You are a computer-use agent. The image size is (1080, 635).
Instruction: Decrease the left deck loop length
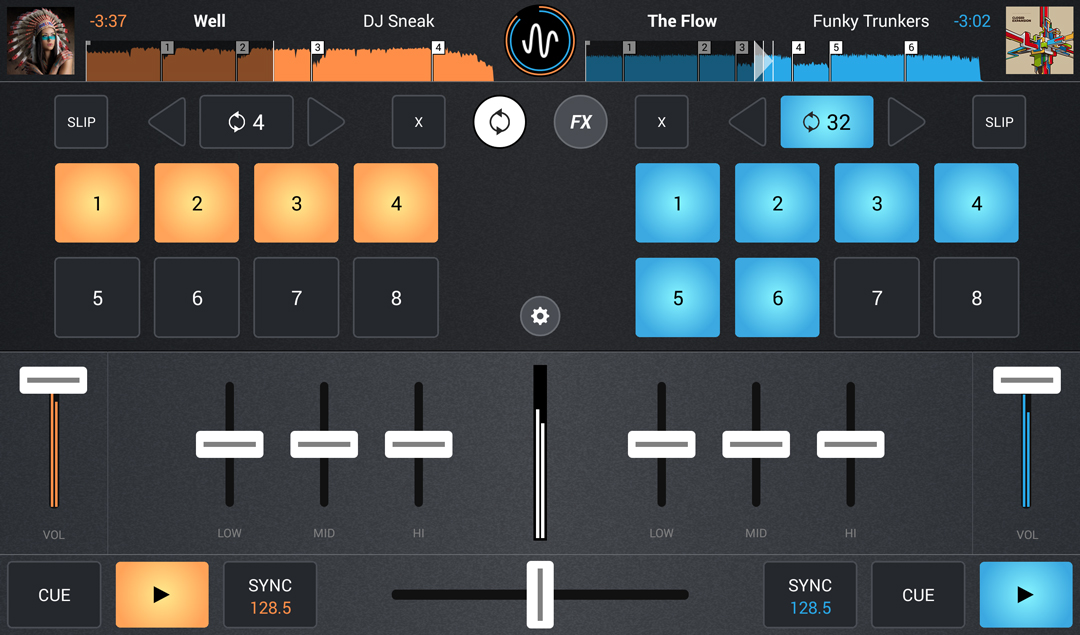[x=167, y=122]
